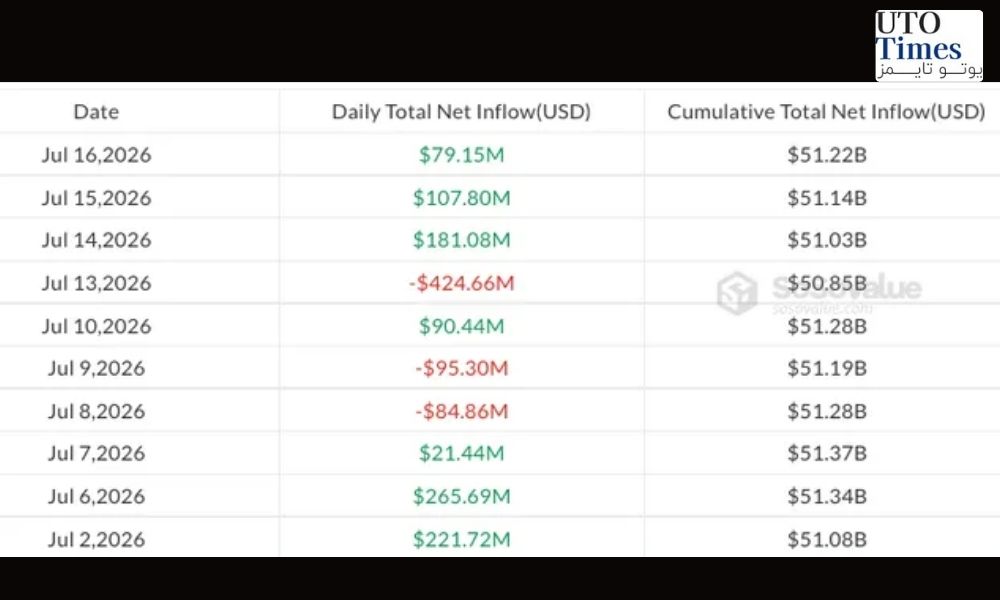1000x600 pixels.
Task: Click the -$95.30M outflow entry
Action: tap(461, 369)
